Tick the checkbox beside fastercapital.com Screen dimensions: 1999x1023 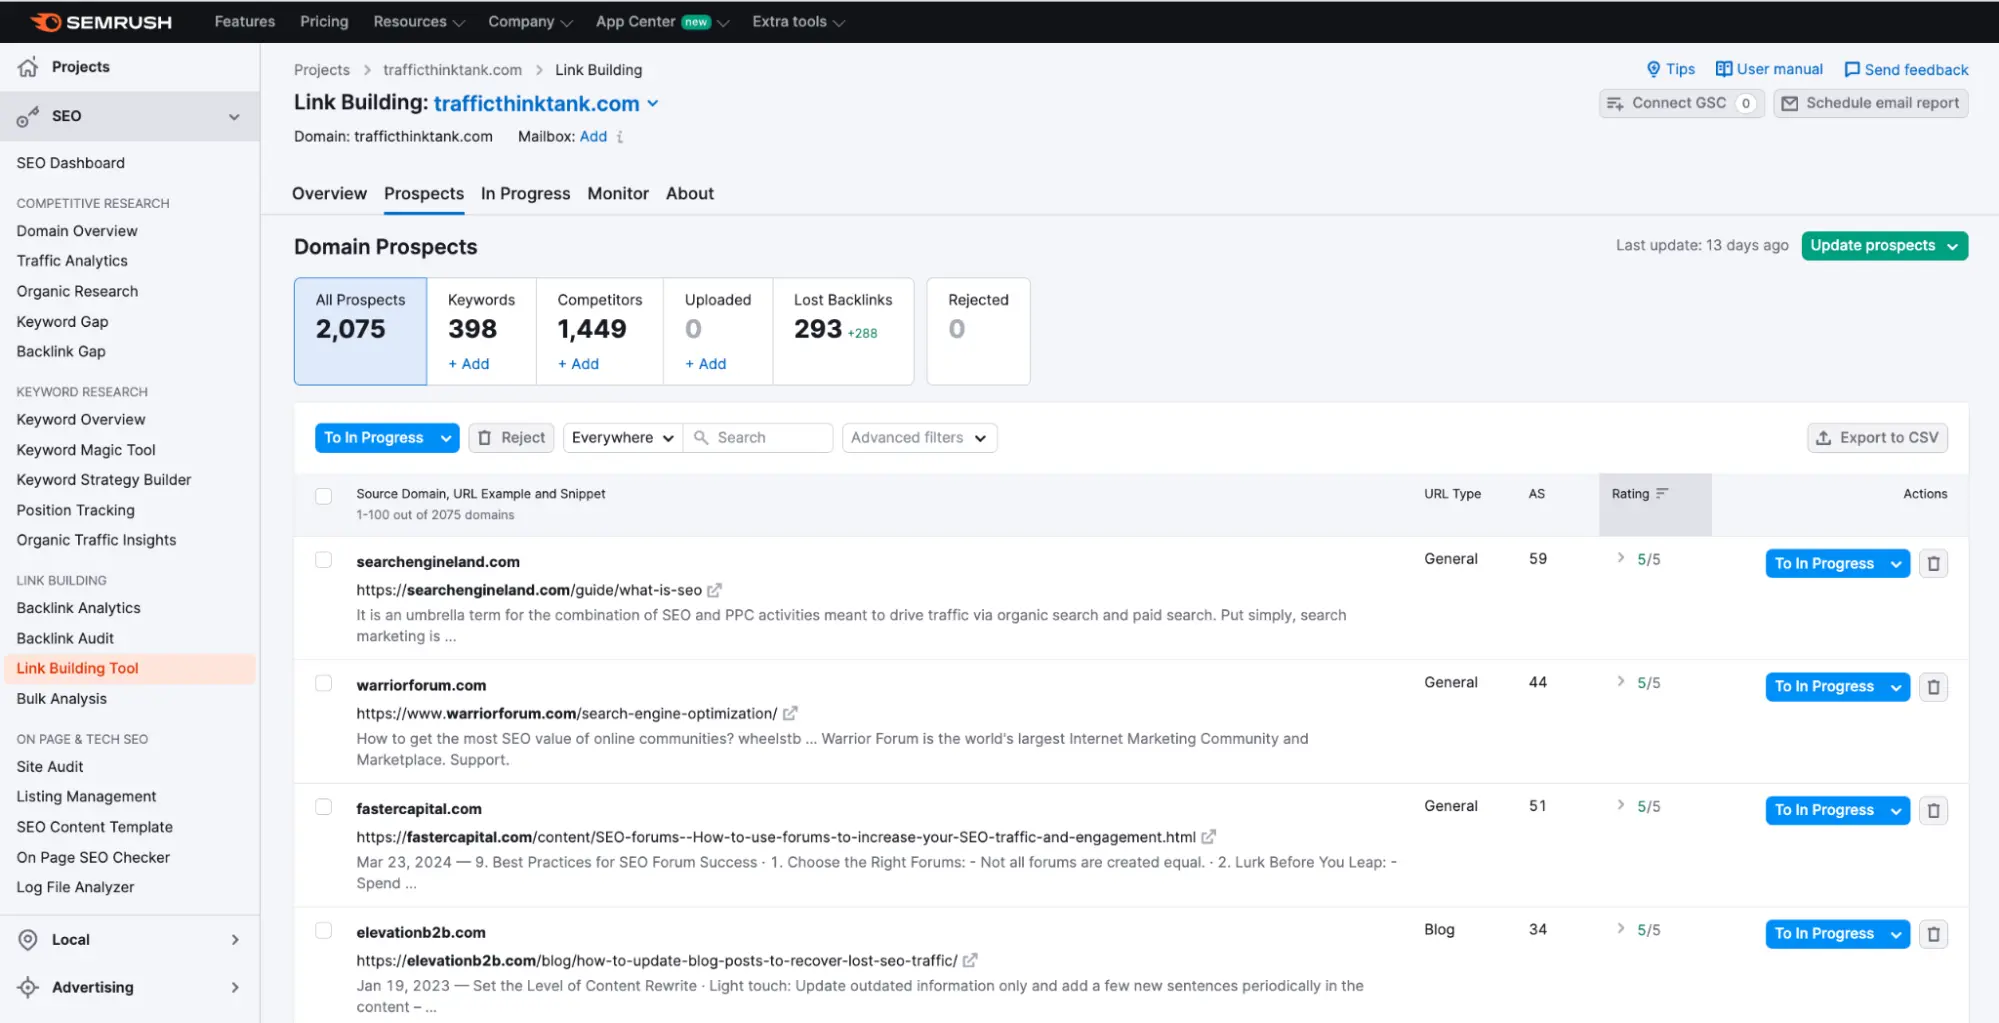[323, 806]
